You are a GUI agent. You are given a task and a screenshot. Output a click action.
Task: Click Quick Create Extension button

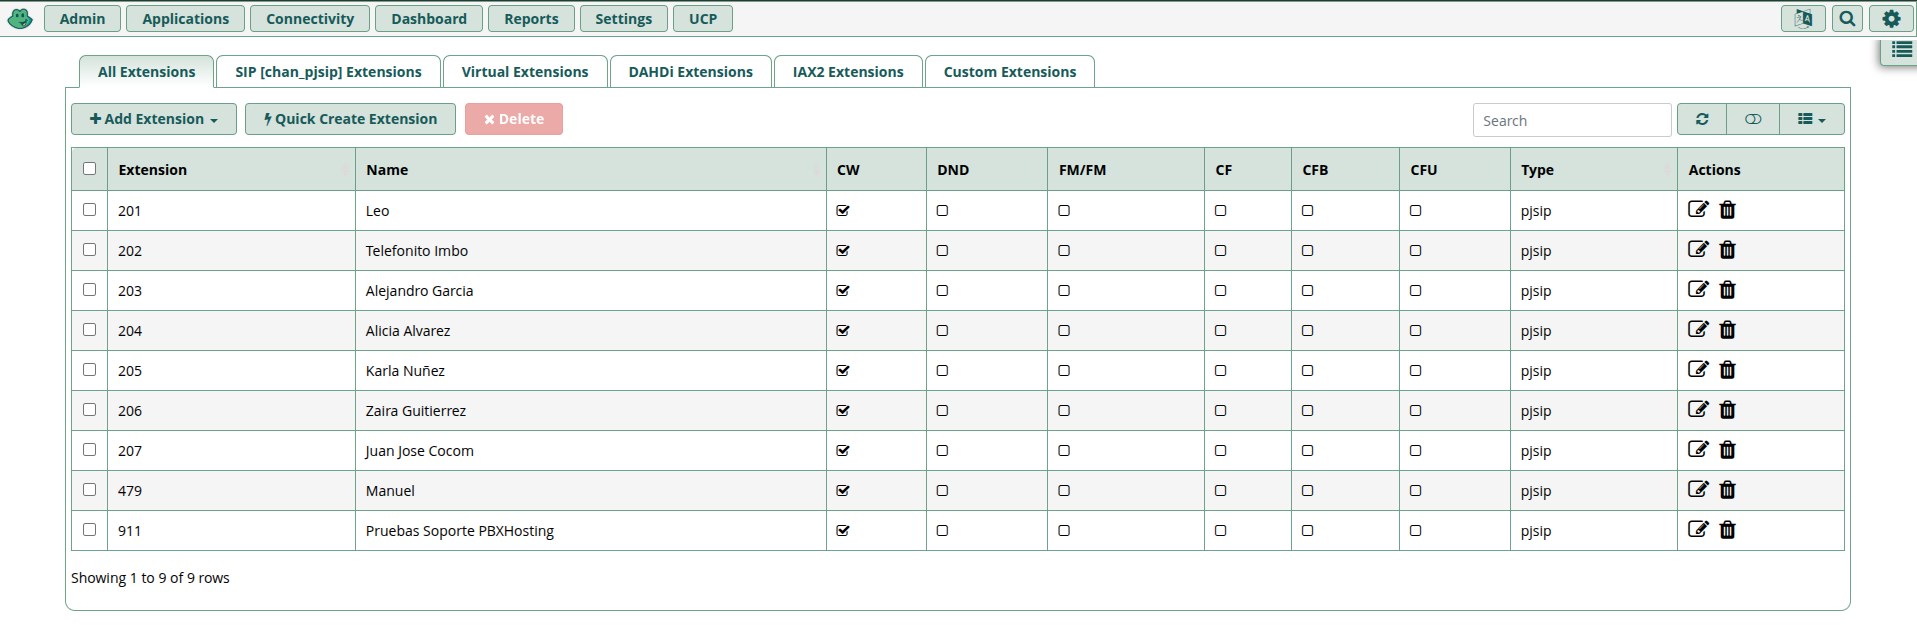(x=350, y=119)
